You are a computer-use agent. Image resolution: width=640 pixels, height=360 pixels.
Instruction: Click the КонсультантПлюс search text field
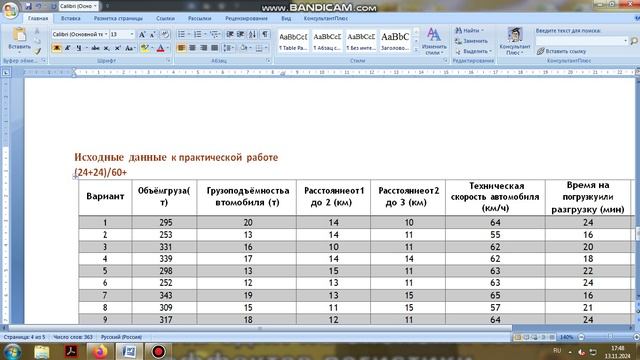pos(582,41)
